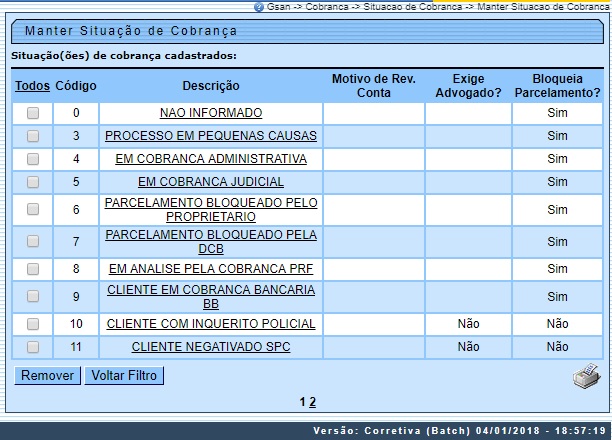612x440 pixels.
Task: Open PARCELAMENTO BLOQUEADO PELA DCB link
Action: (211, 242)
